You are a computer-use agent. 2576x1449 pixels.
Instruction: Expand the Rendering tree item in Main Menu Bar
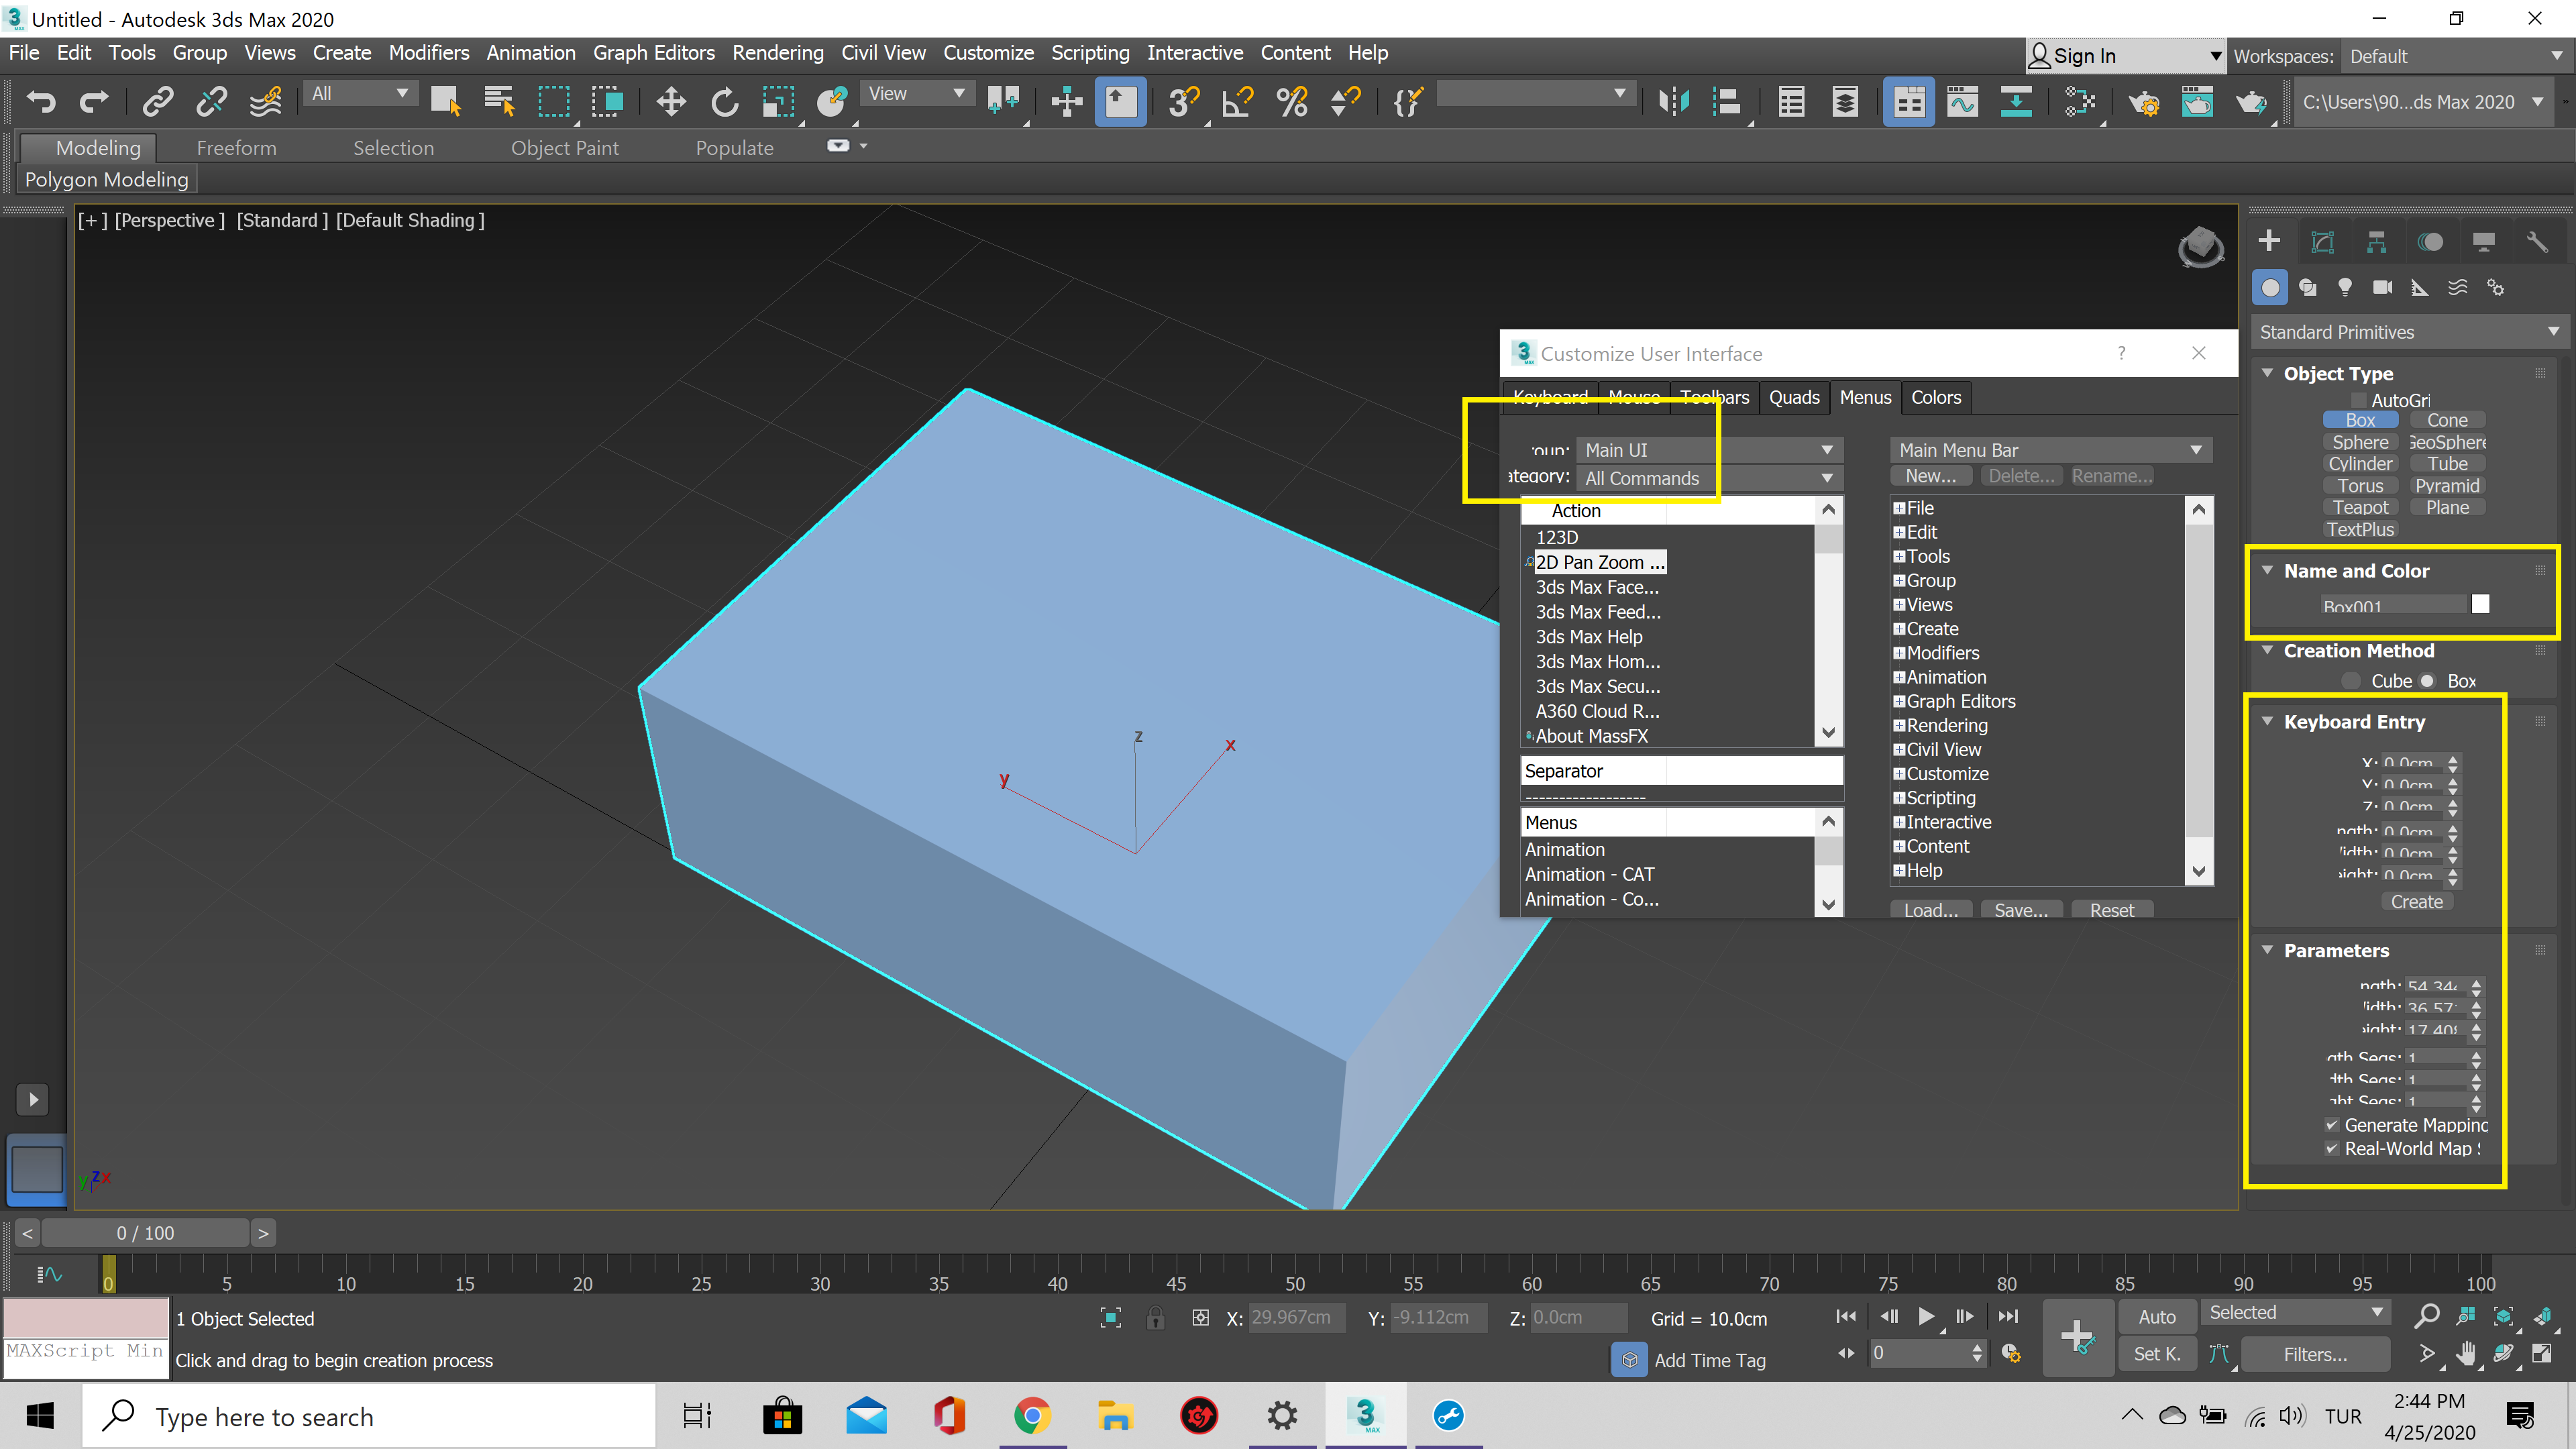tap(1900, 725)
